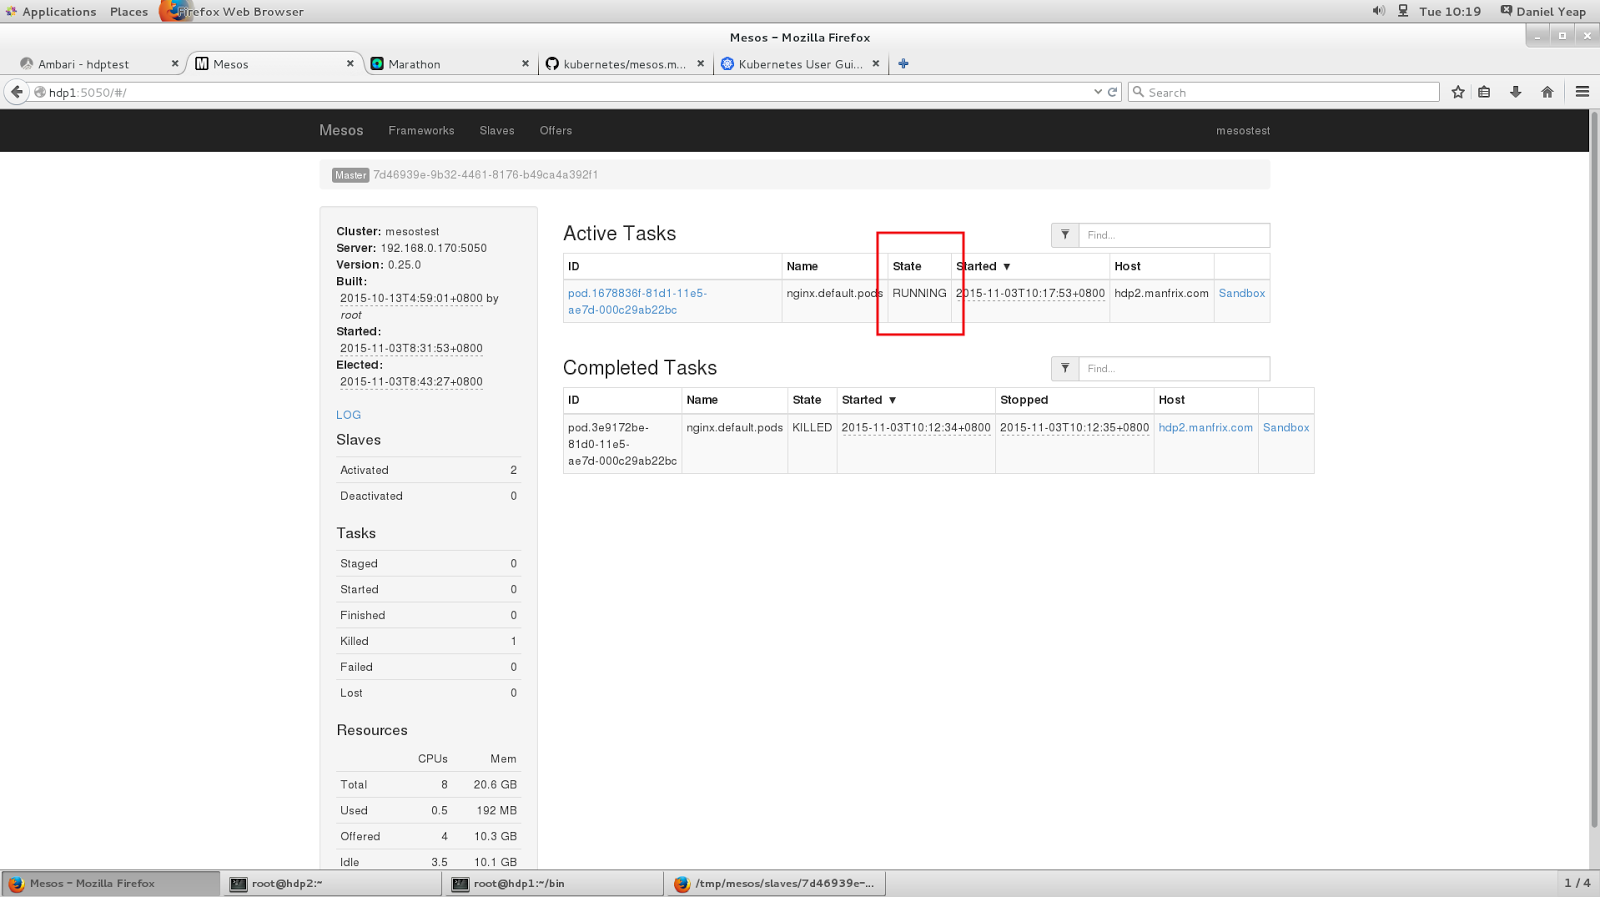Screen dimensions: 1600x897
Task: Close the Mesos browser tab
Action: 350,64
